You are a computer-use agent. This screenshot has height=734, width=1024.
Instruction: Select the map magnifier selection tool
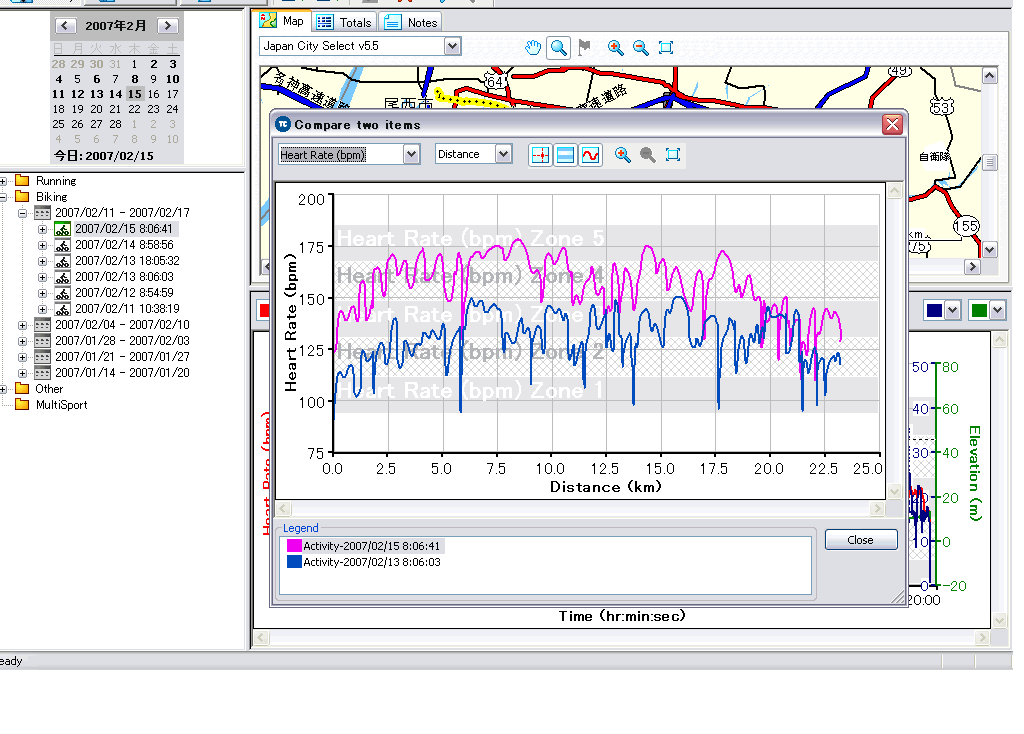coord(559,47)
